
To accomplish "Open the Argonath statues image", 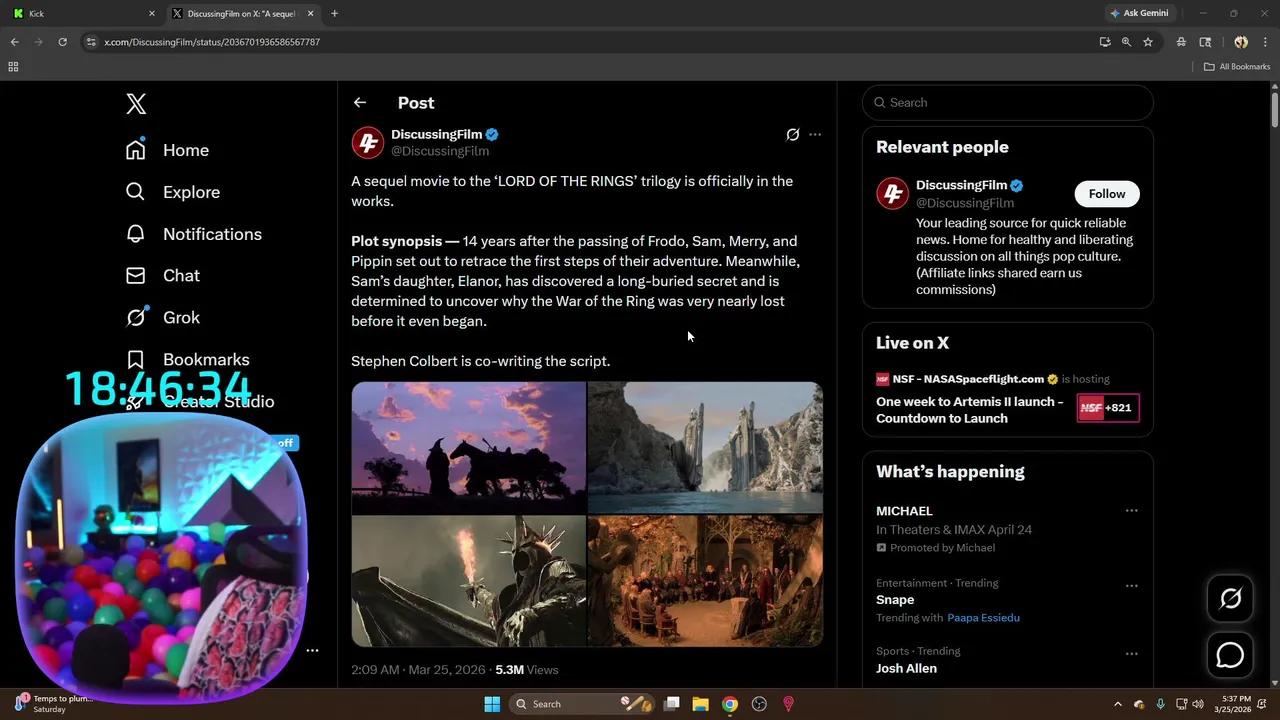I will (706, 447).
